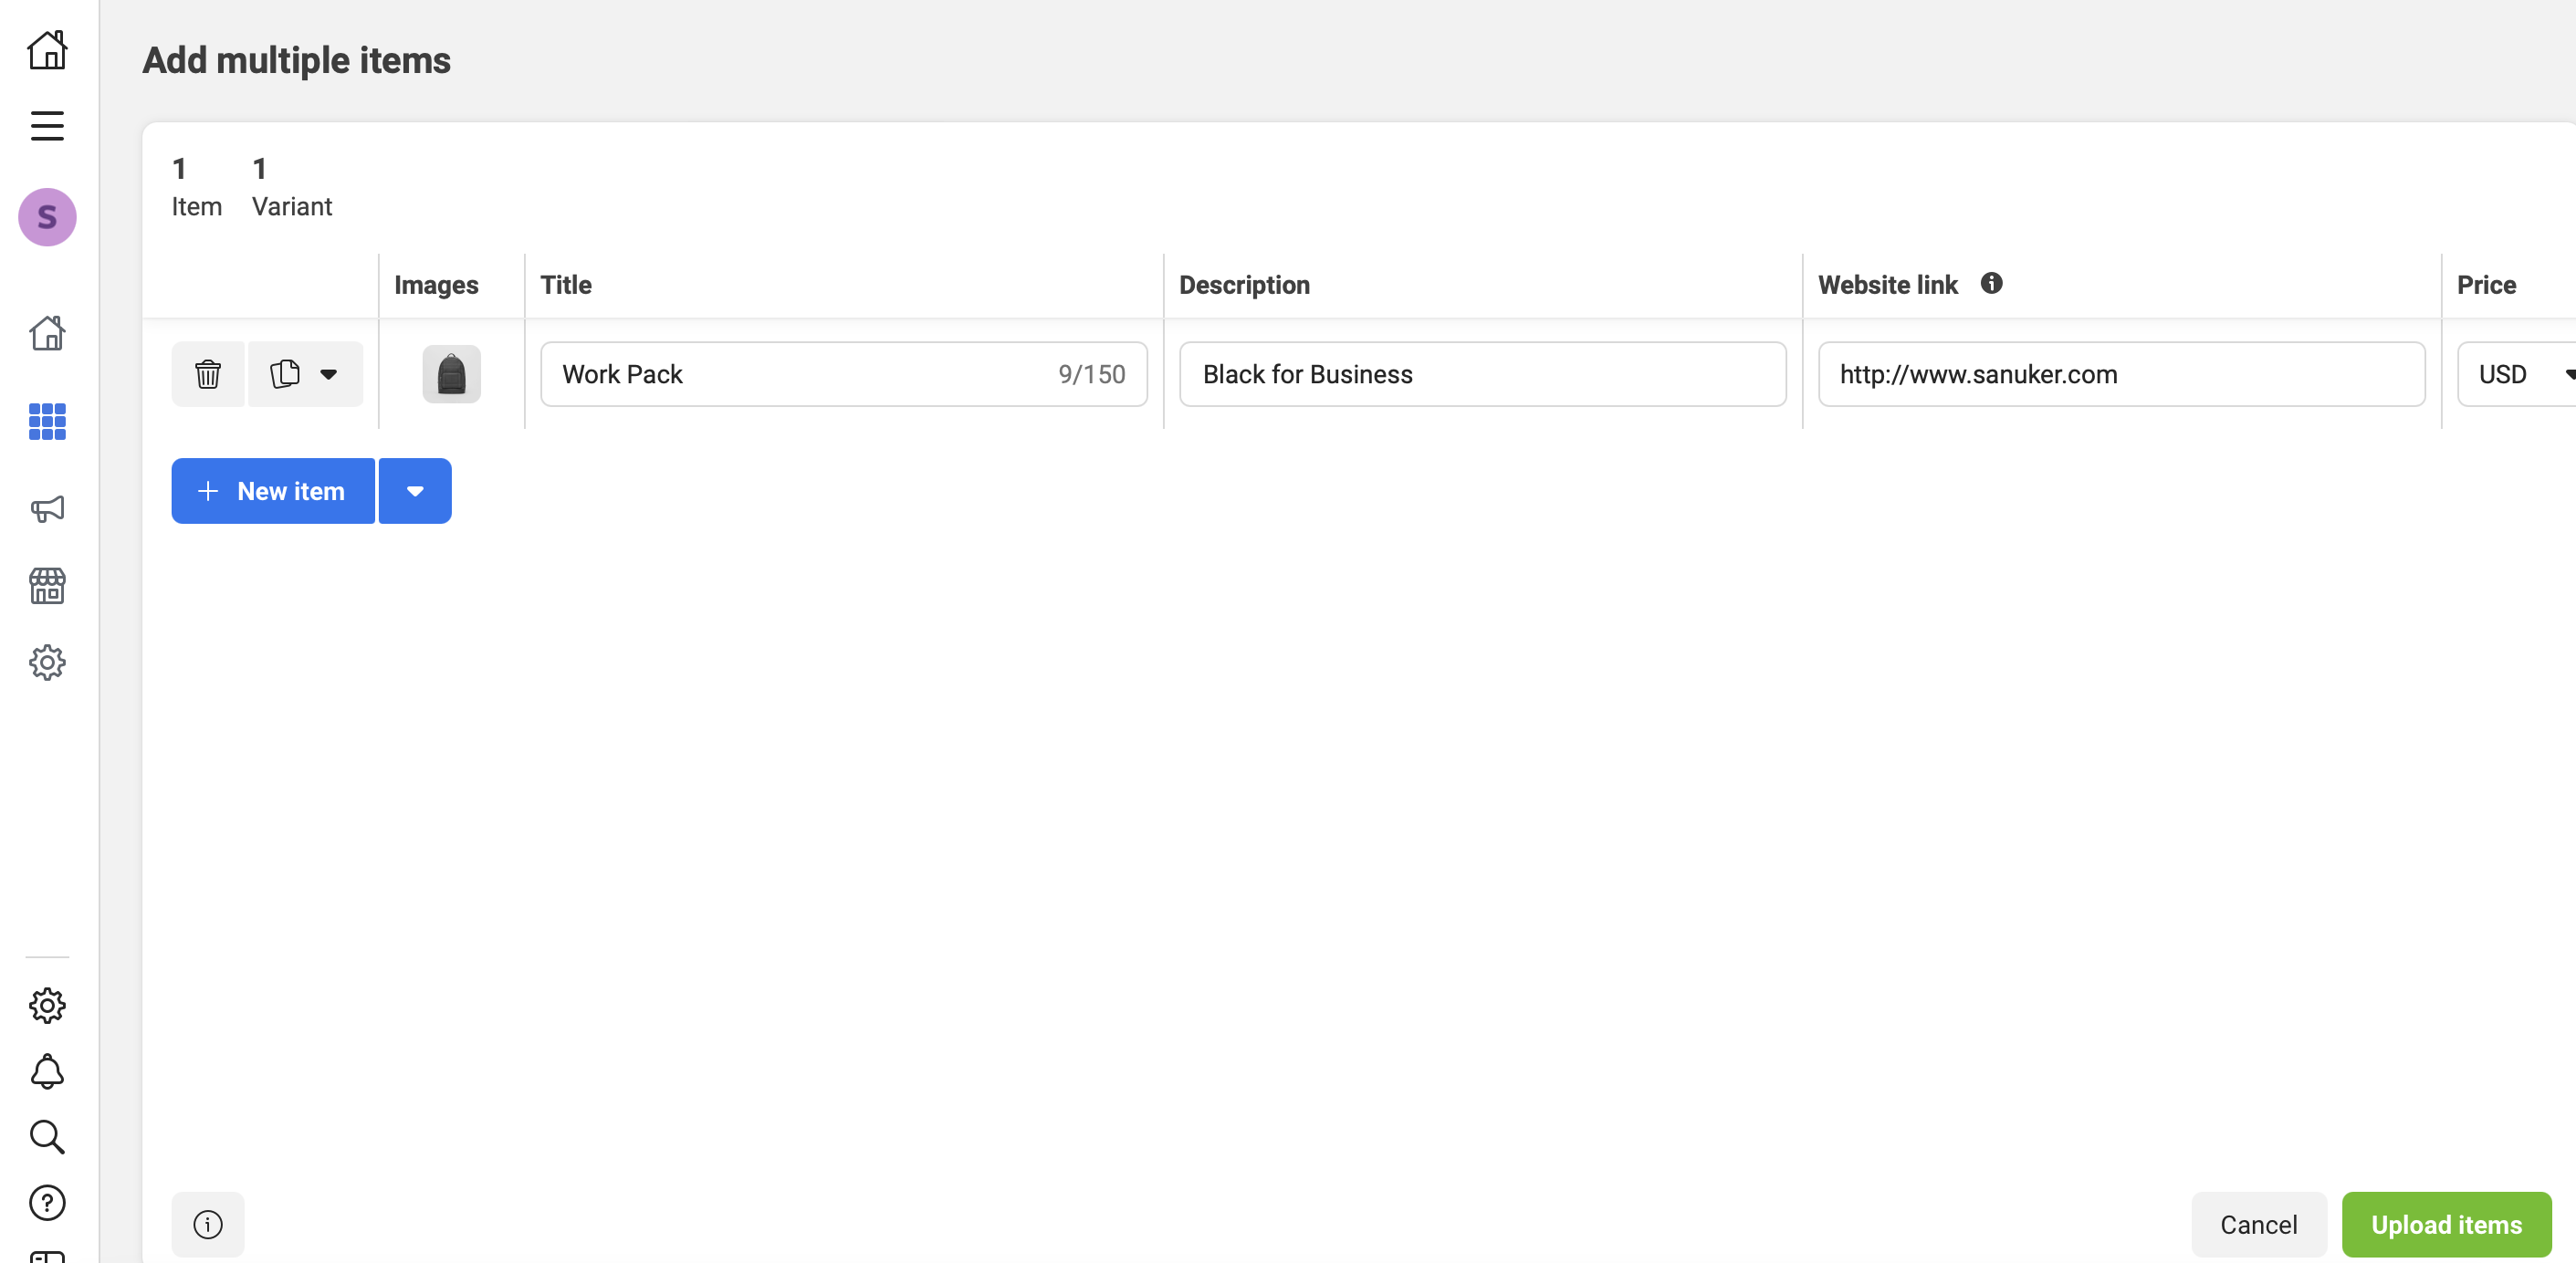Open the blue grid catalog icon
This screenshot has width=2576, height=1263.
click(x=47, y=422)
